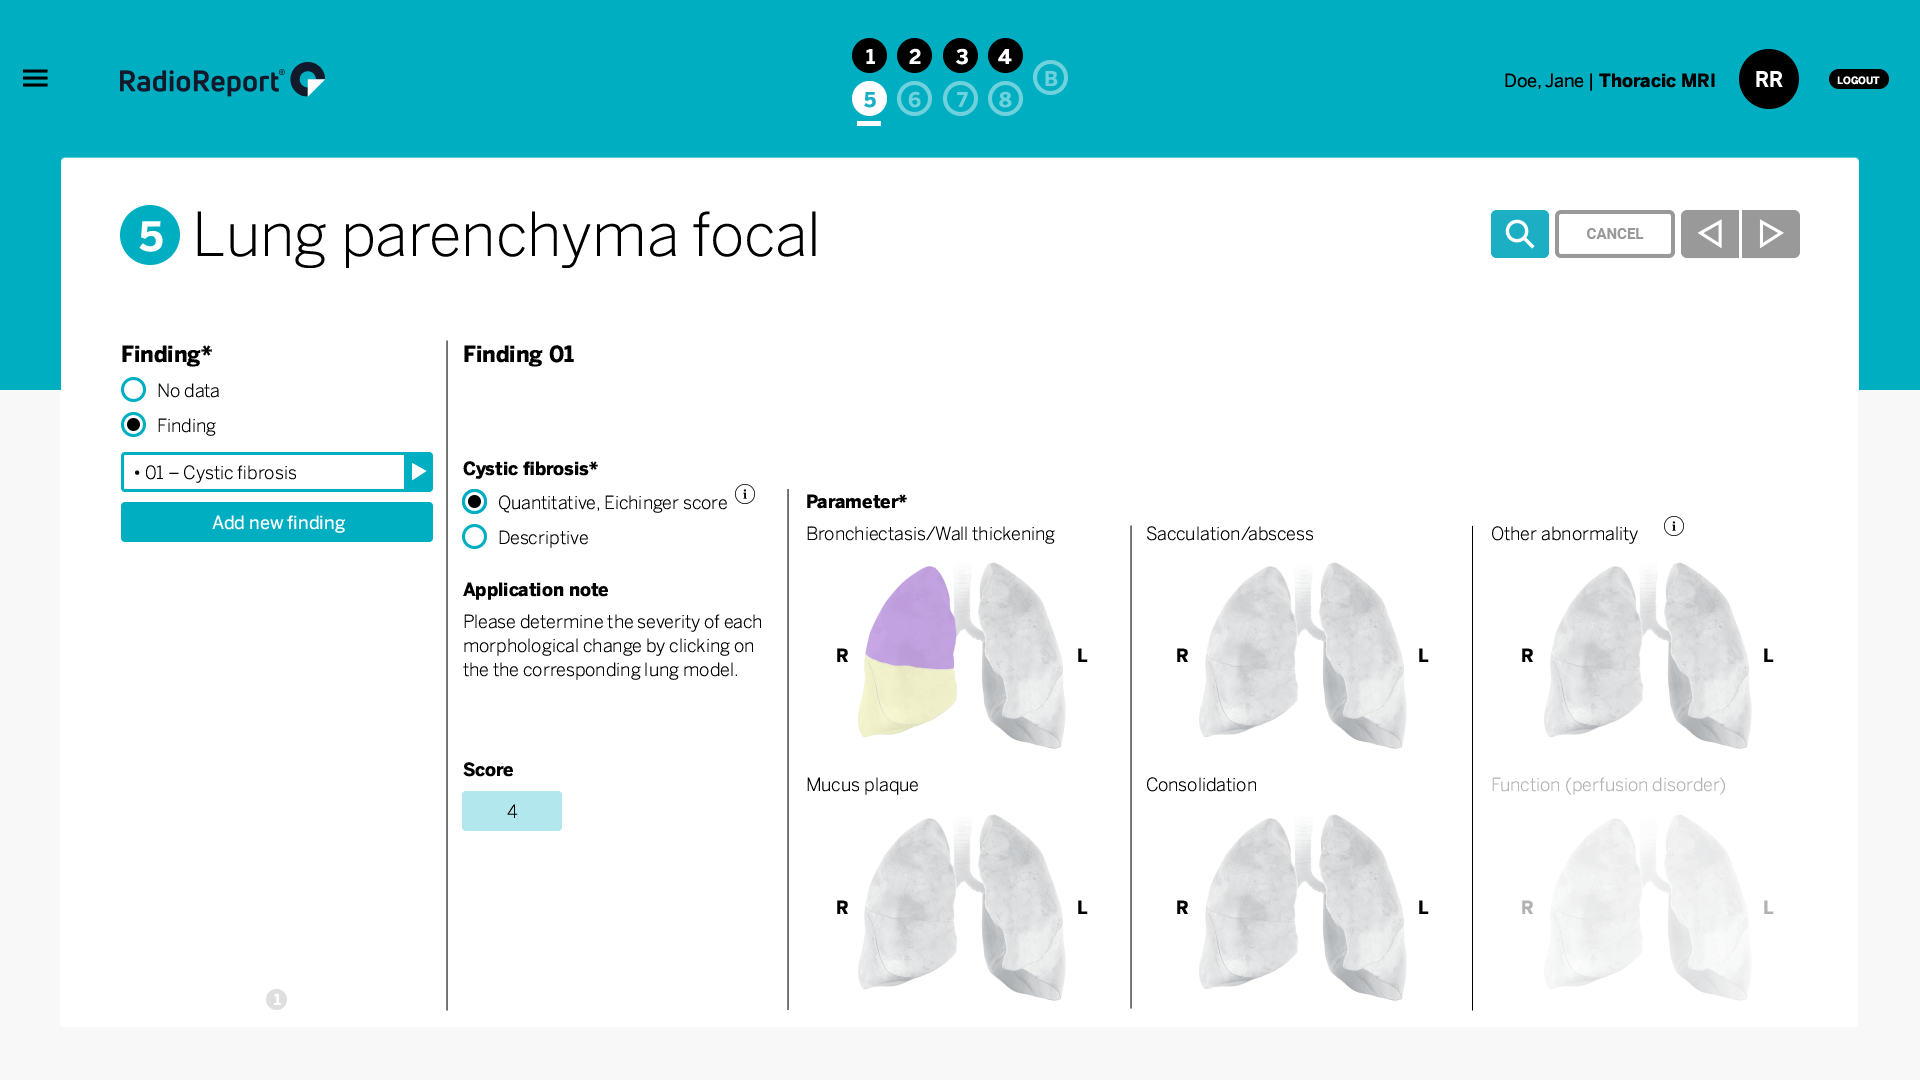Viewport: 1920px width, 1080px height.
Task: Expand the 01 – Cystic fibrosis dropdown arrow
Action: point(418,472)
